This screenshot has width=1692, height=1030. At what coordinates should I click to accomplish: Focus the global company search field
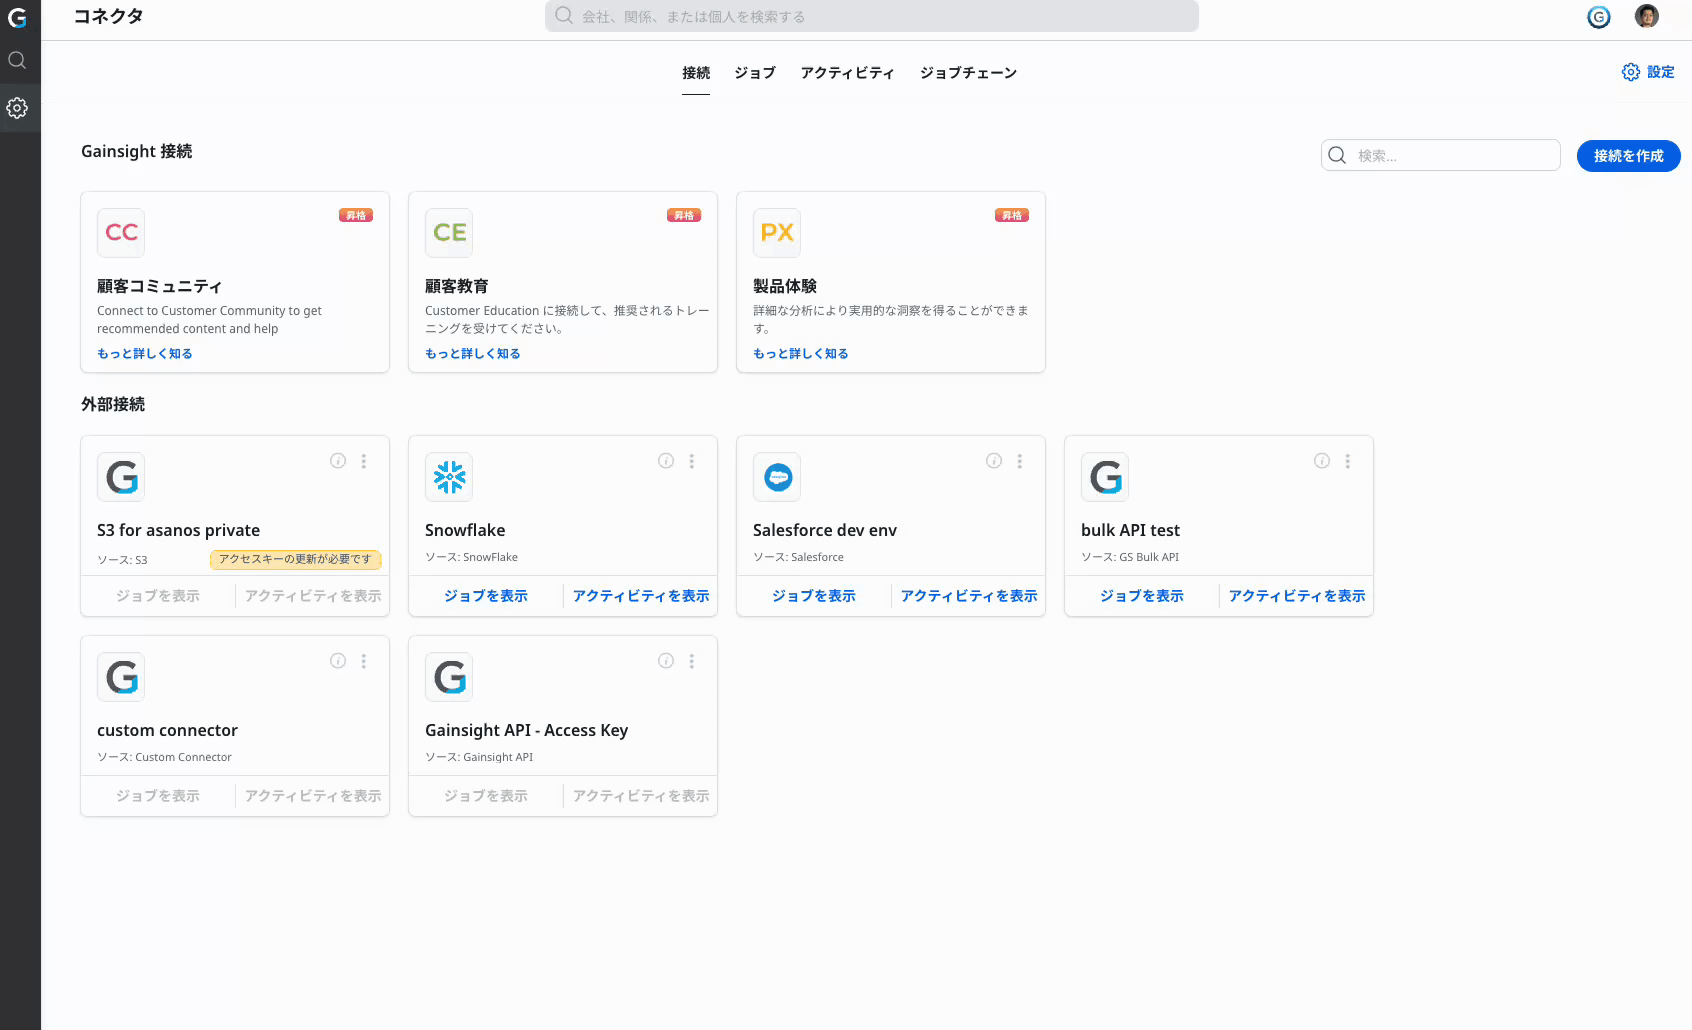coord(872,16)
